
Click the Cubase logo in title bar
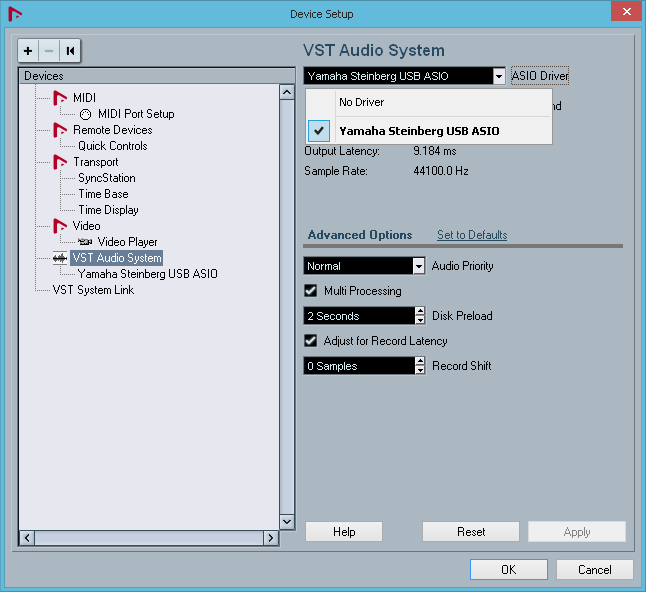pyautogui.click(x=15, y=14)
